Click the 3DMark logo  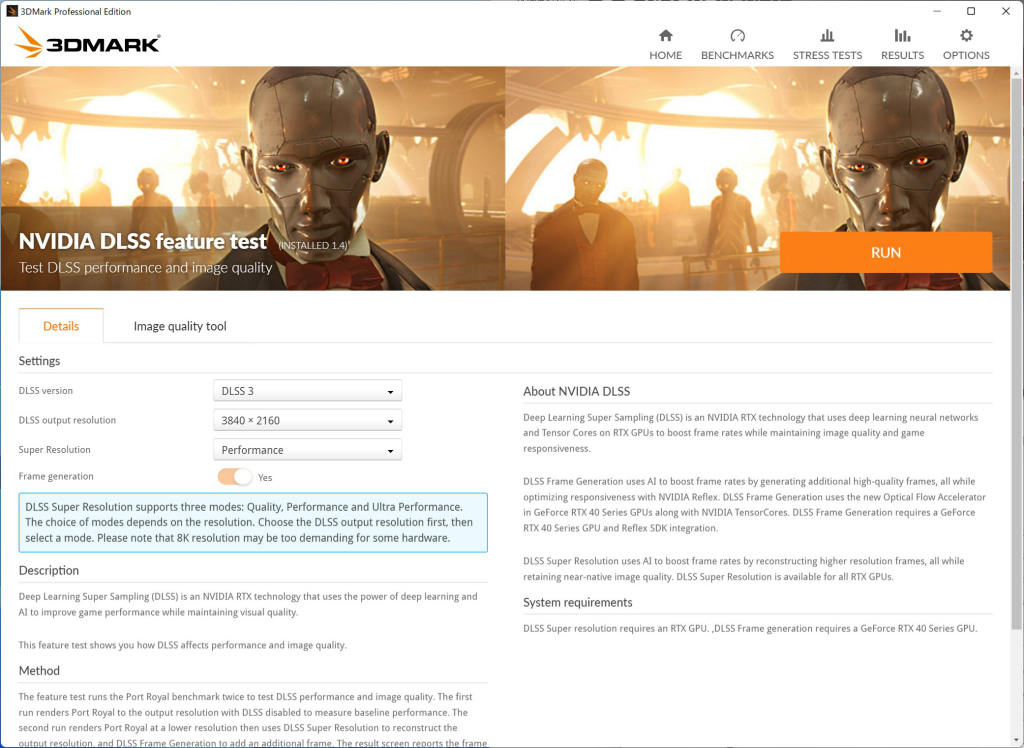pyautogui.click(x=88, y=42)
